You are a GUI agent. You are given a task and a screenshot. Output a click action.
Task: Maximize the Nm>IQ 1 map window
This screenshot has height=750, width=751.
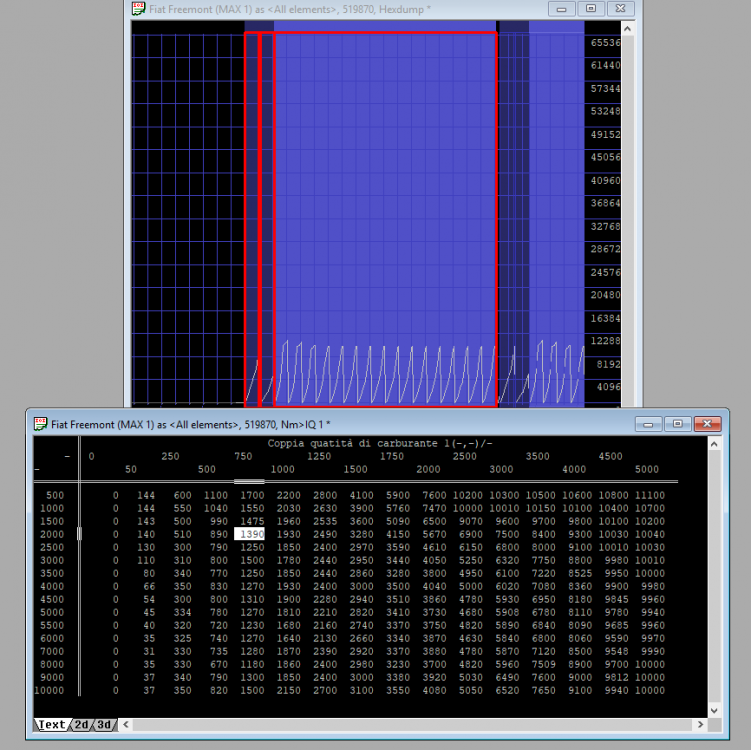pyautogui.click(x=677, y=424)
